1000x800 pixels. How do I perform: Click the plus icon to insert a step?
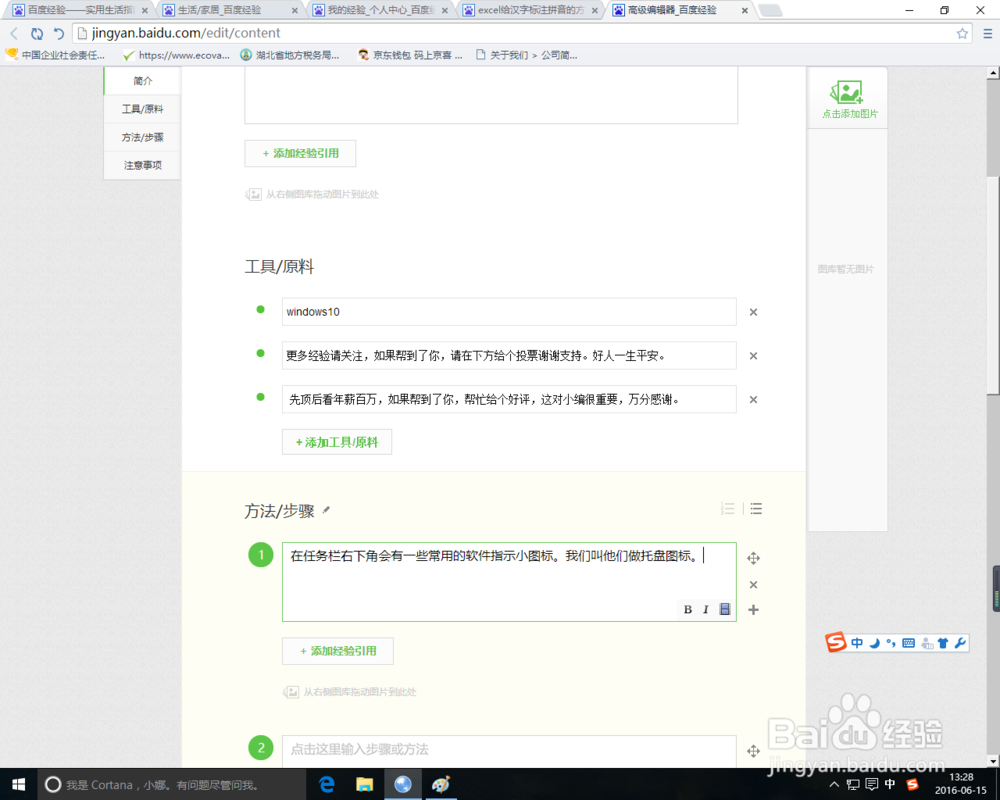pos(754,610)
